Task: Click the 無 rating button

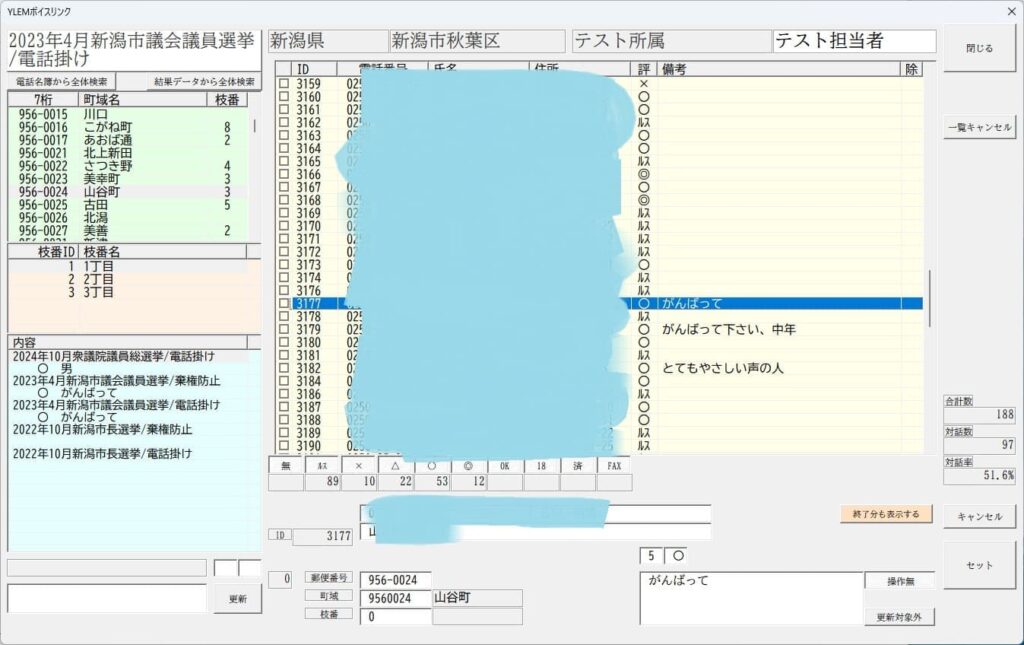Action: point(285,465)
